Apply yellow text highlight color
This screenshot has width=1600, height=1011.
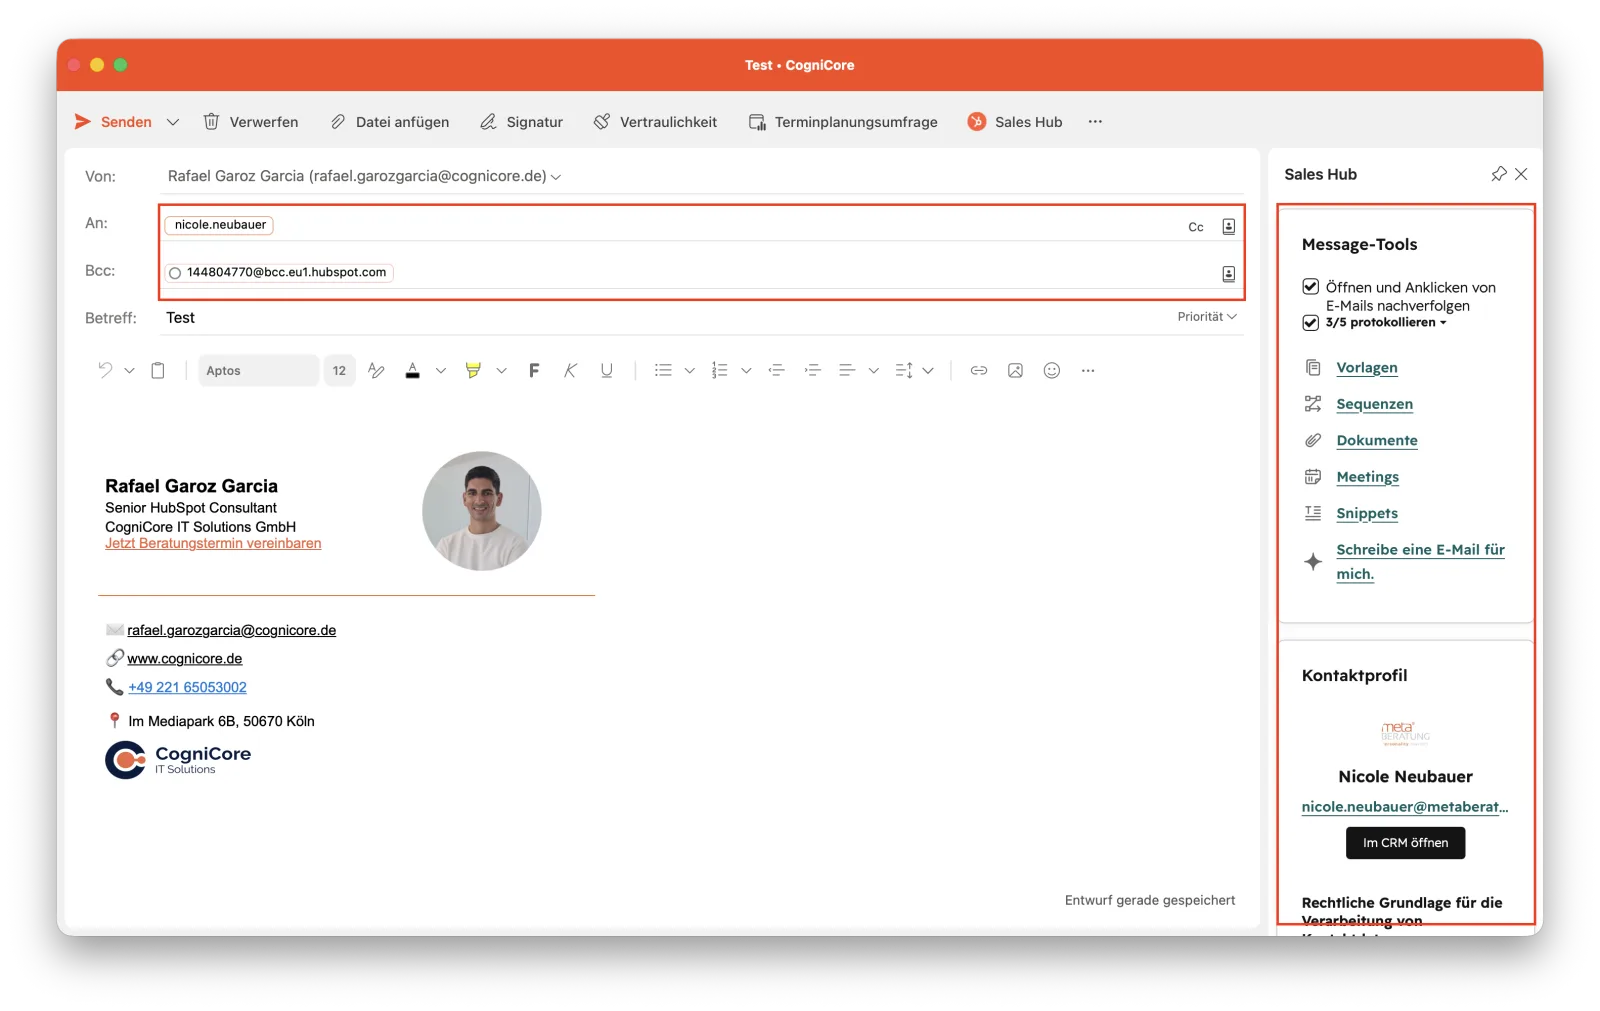pos(473,371)
